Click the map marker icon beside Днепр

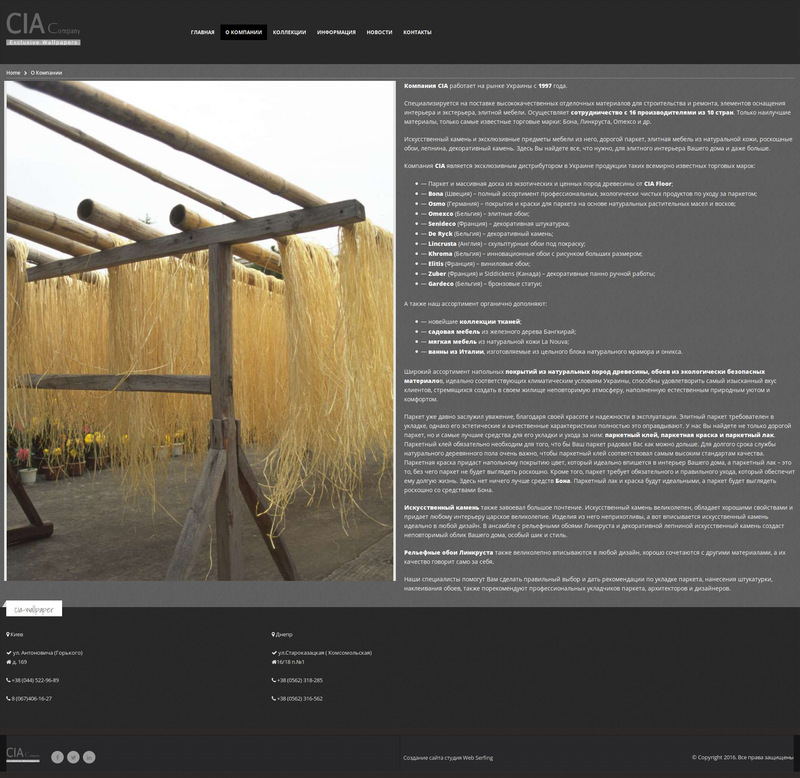click(273, 635)
